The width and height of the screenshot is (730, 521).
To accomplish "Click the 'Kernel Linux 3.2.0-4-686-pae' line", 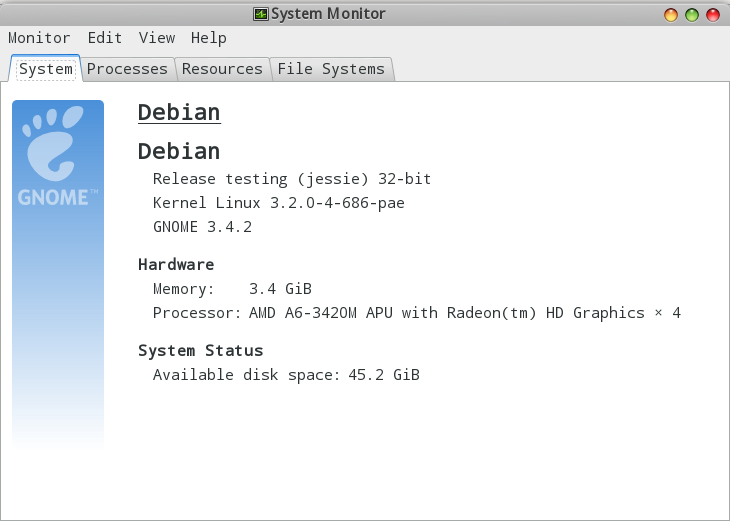I will point(279,203).
